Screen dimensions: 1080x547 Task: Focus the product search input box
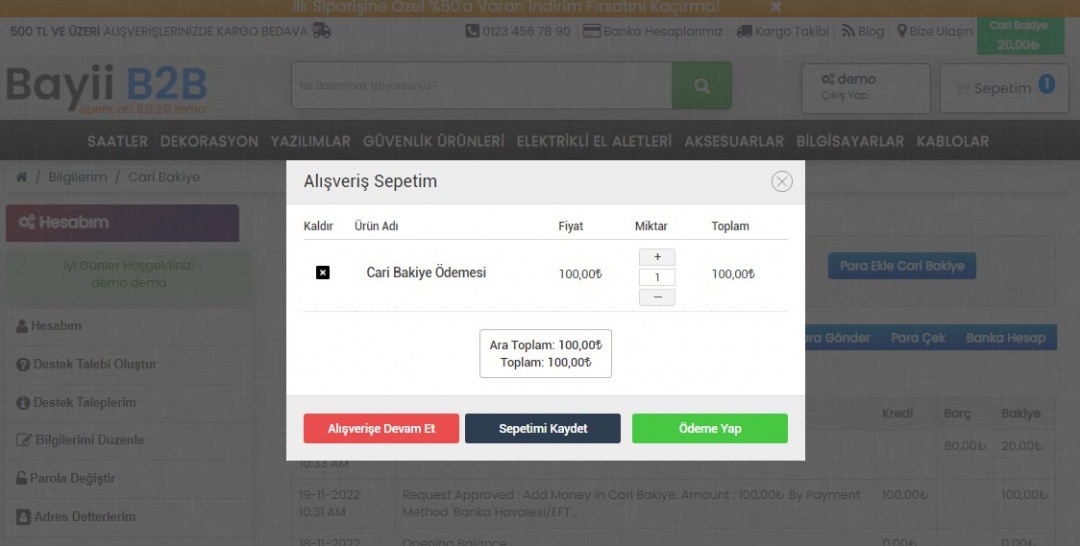click(x=481, y=86)
